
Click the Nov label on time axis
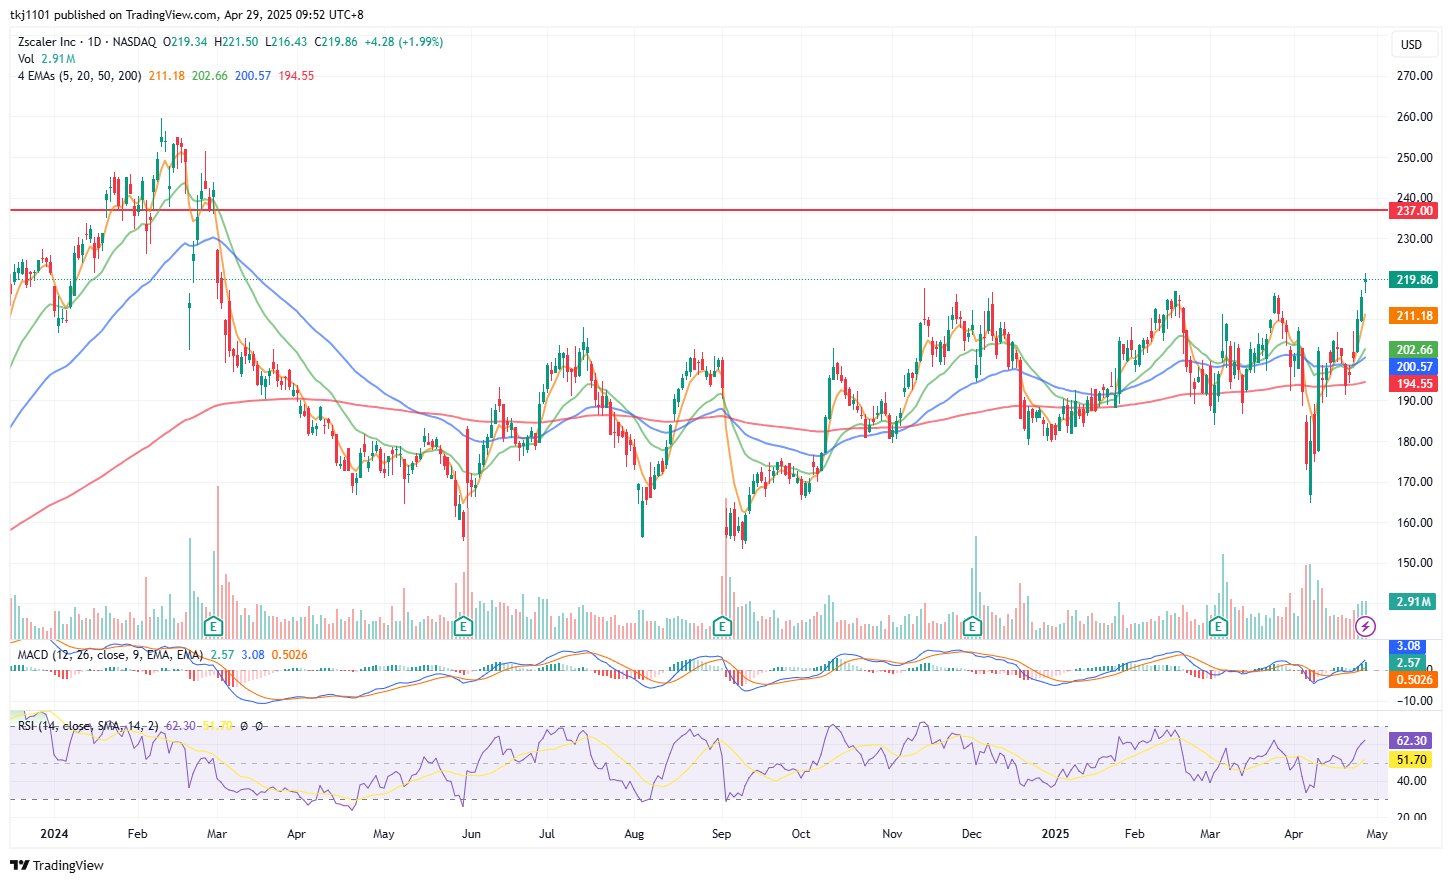[x=892, y=833]
